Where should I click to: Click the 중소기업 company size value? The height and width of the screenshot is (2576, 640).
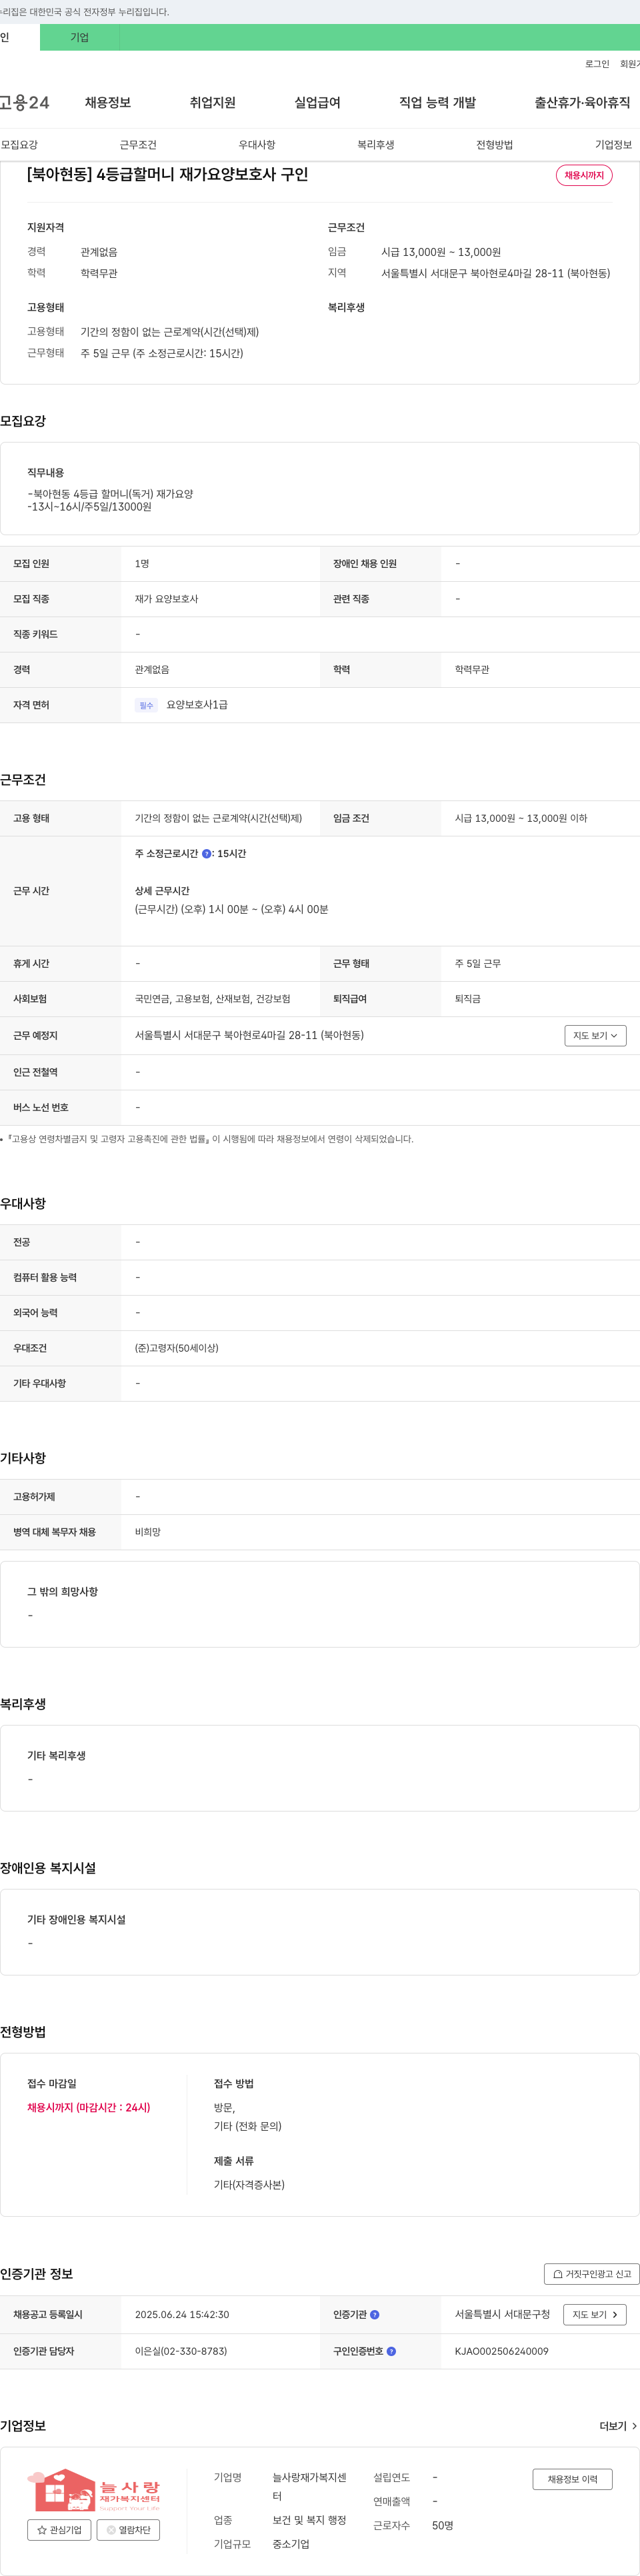pyautogui.click(x=291, y=2544)
